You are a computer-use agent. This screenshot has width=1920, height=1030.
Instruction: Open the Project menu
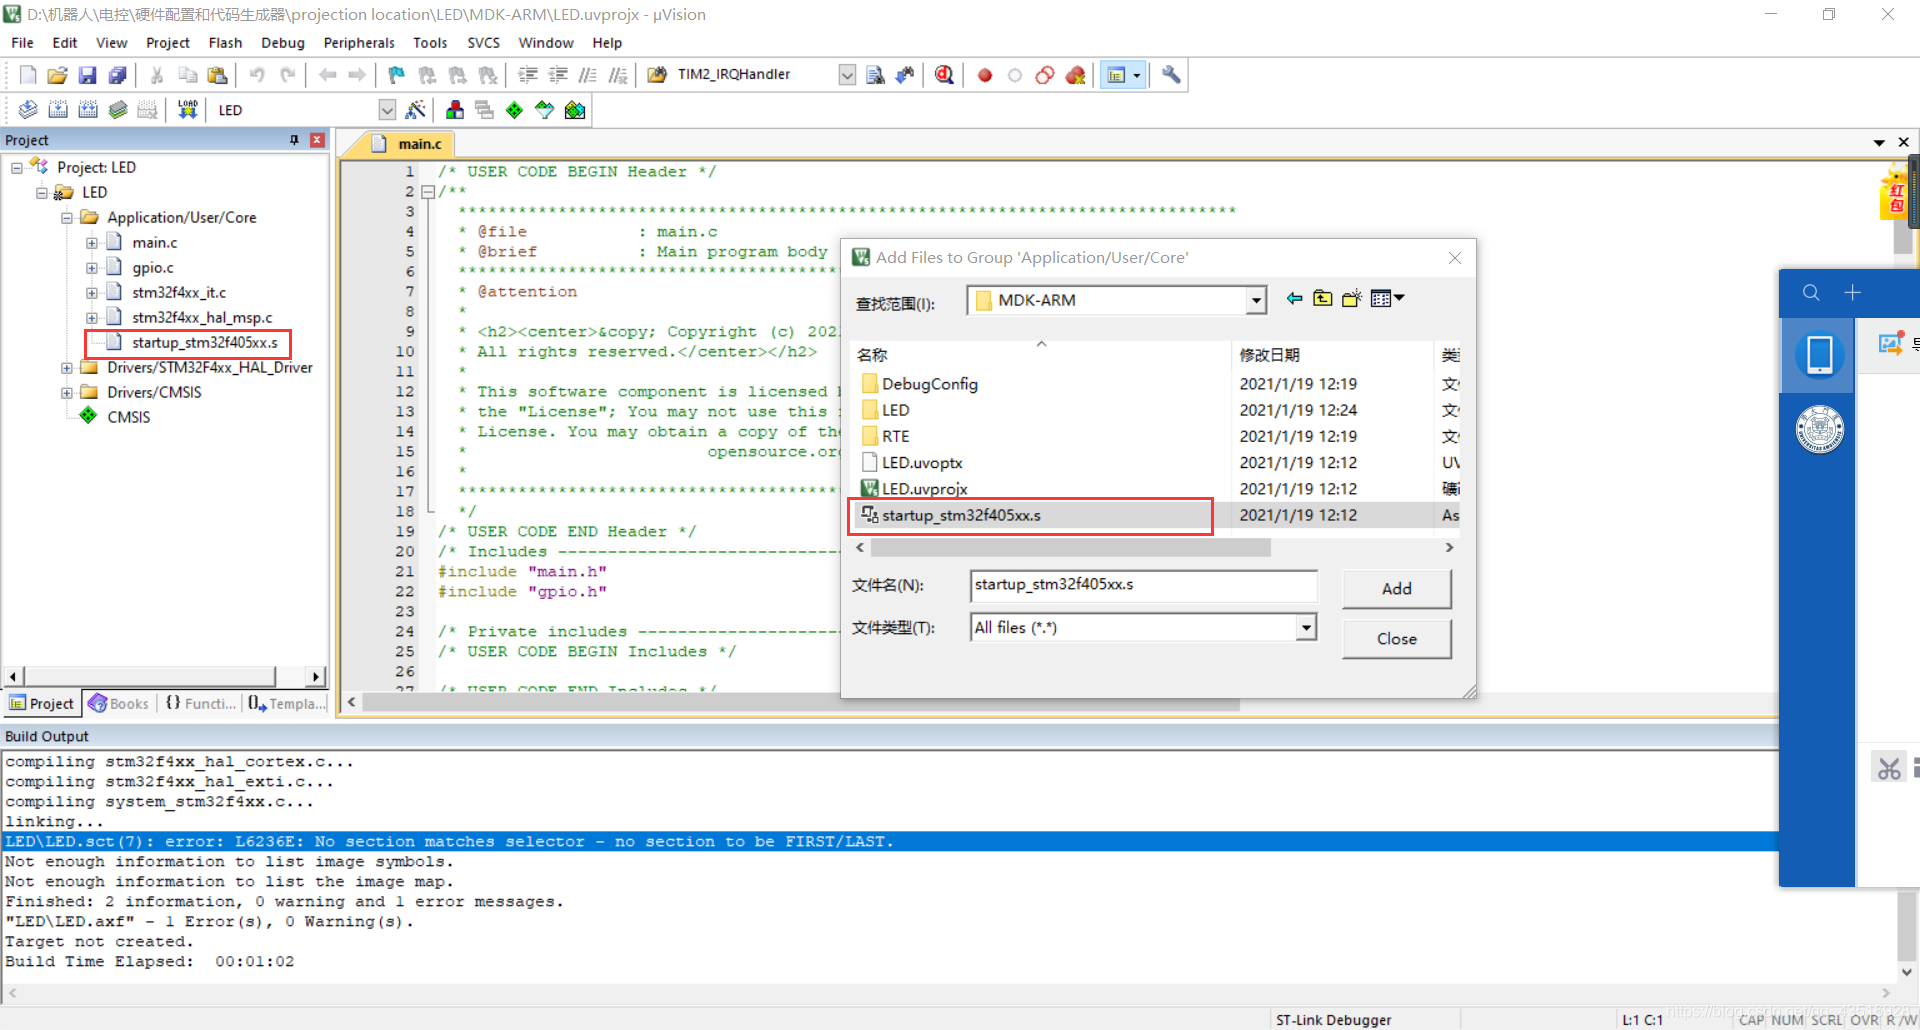click(x=167, y=43)
